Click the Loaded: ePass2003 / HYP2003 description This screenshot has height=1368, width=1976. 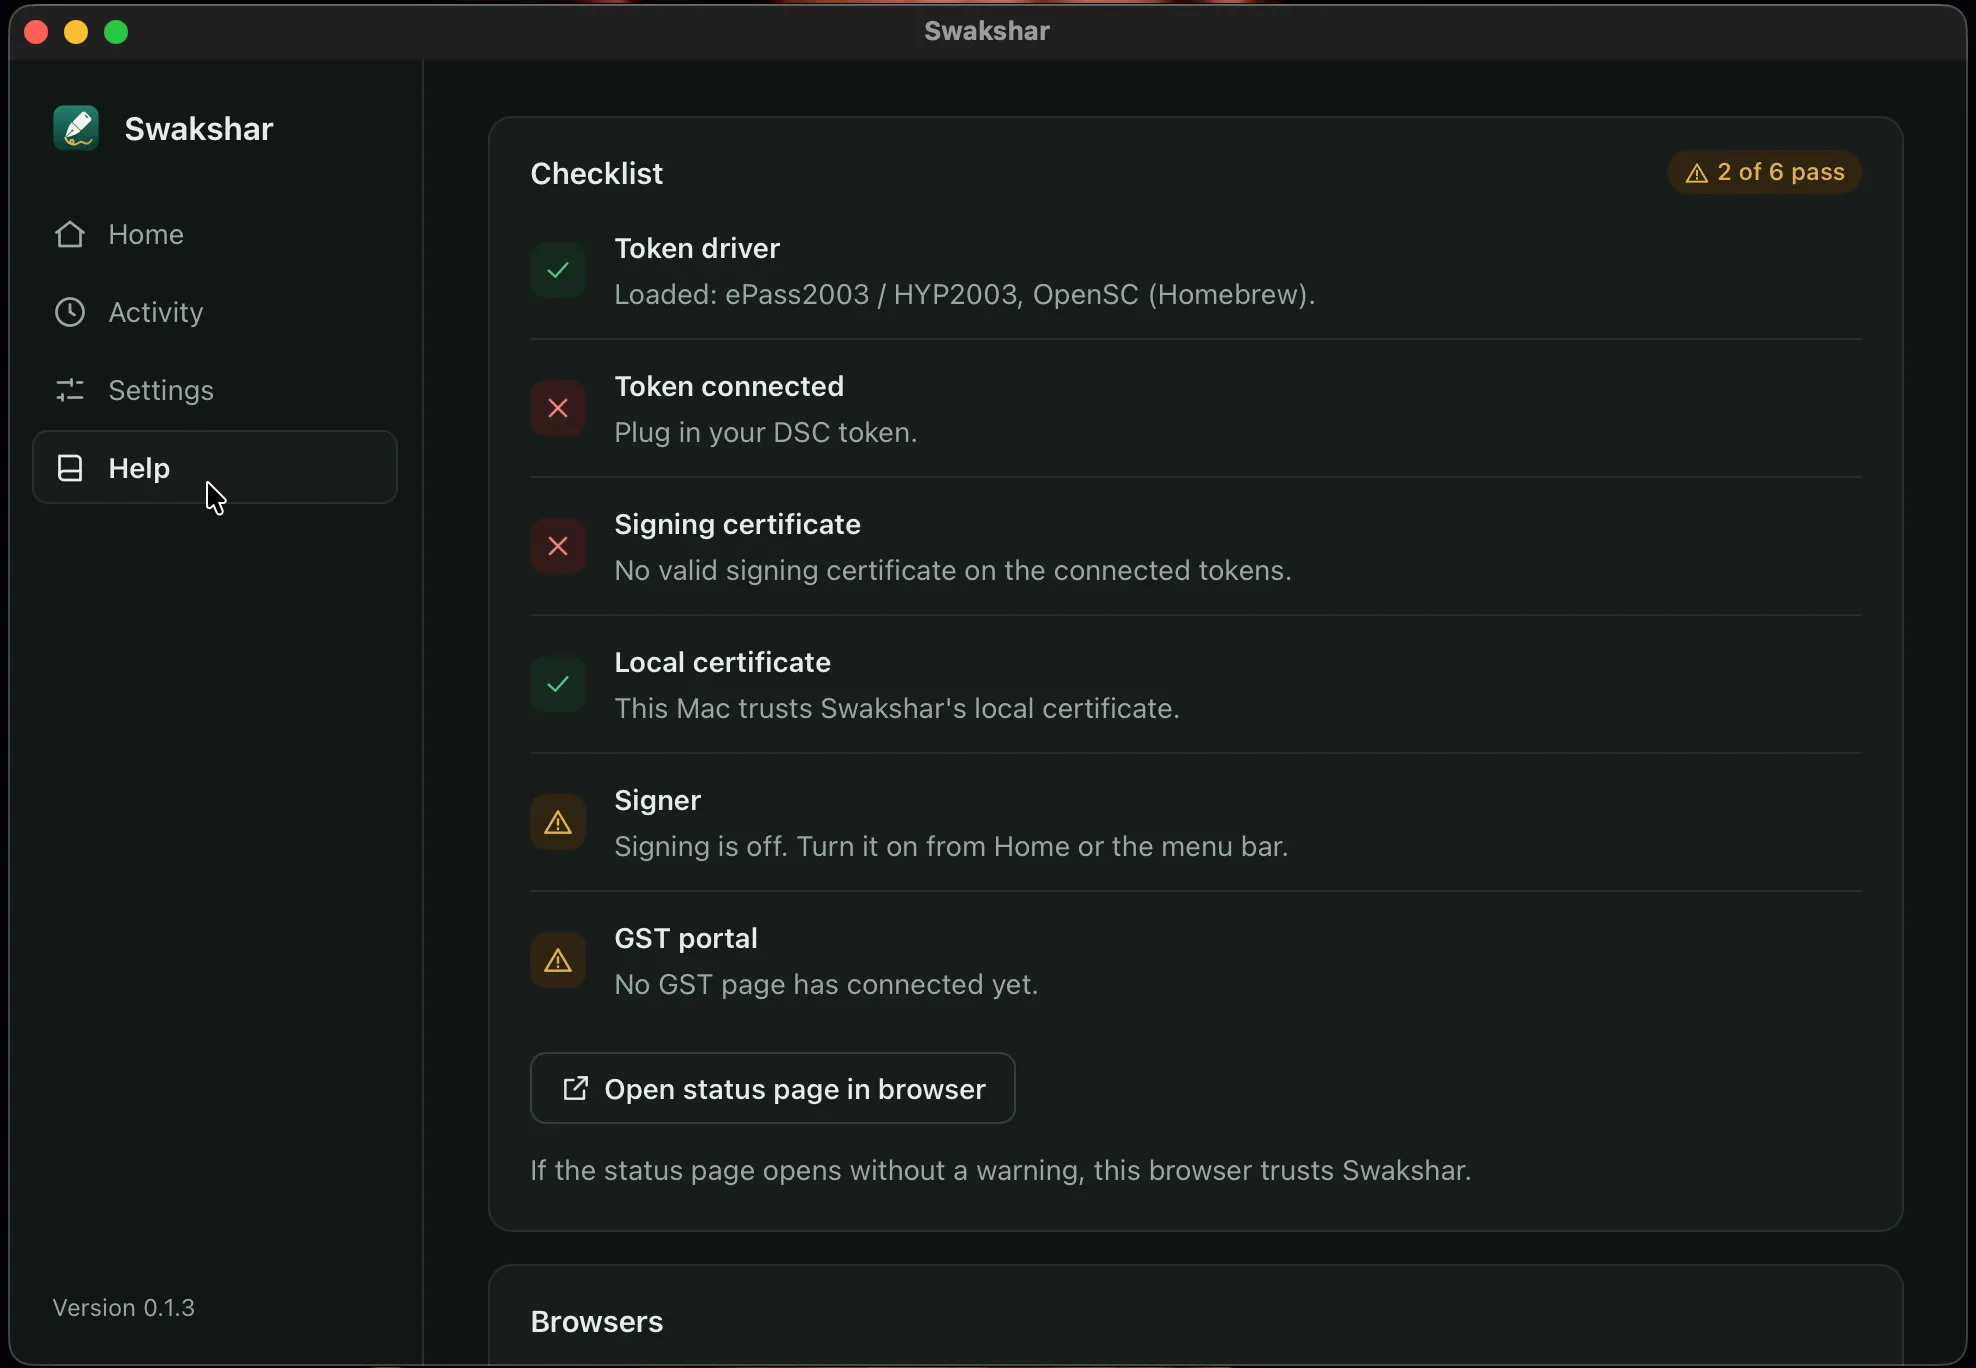pyautogui.click(x=964, y=294)
